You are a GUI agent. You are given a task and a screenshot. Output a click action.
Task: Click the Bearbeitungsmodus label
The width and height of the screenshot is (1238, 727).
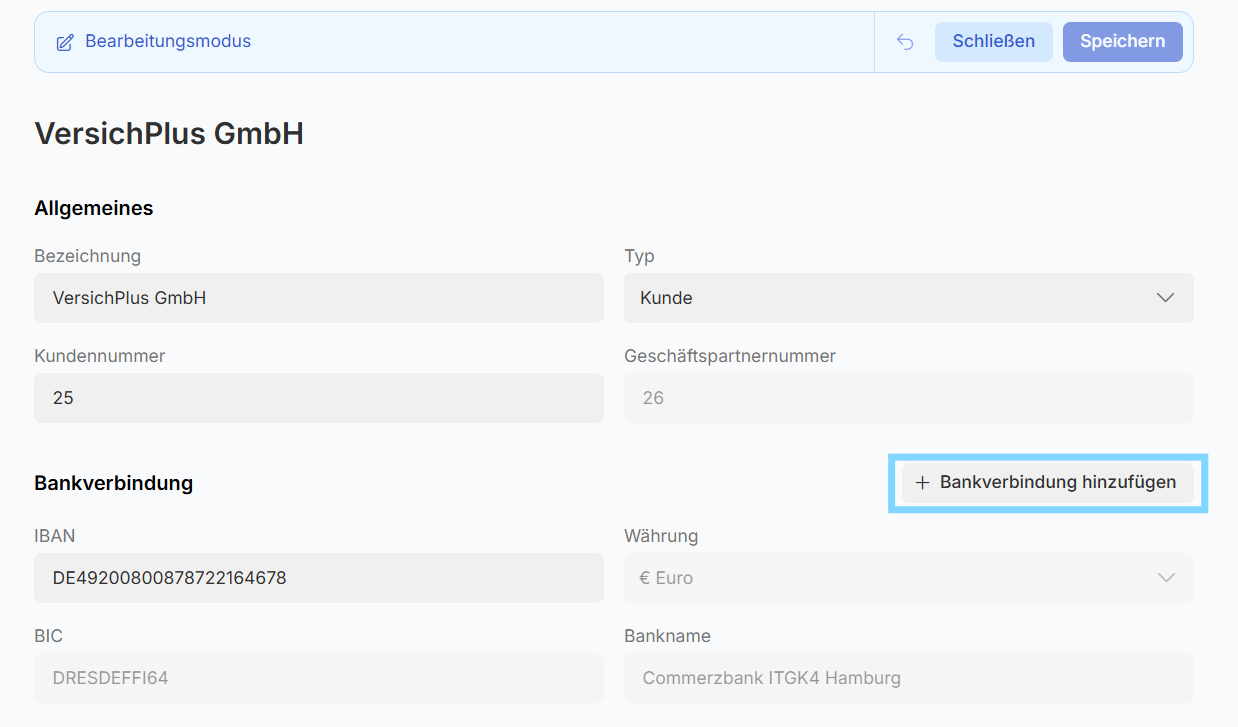[168, 42]
